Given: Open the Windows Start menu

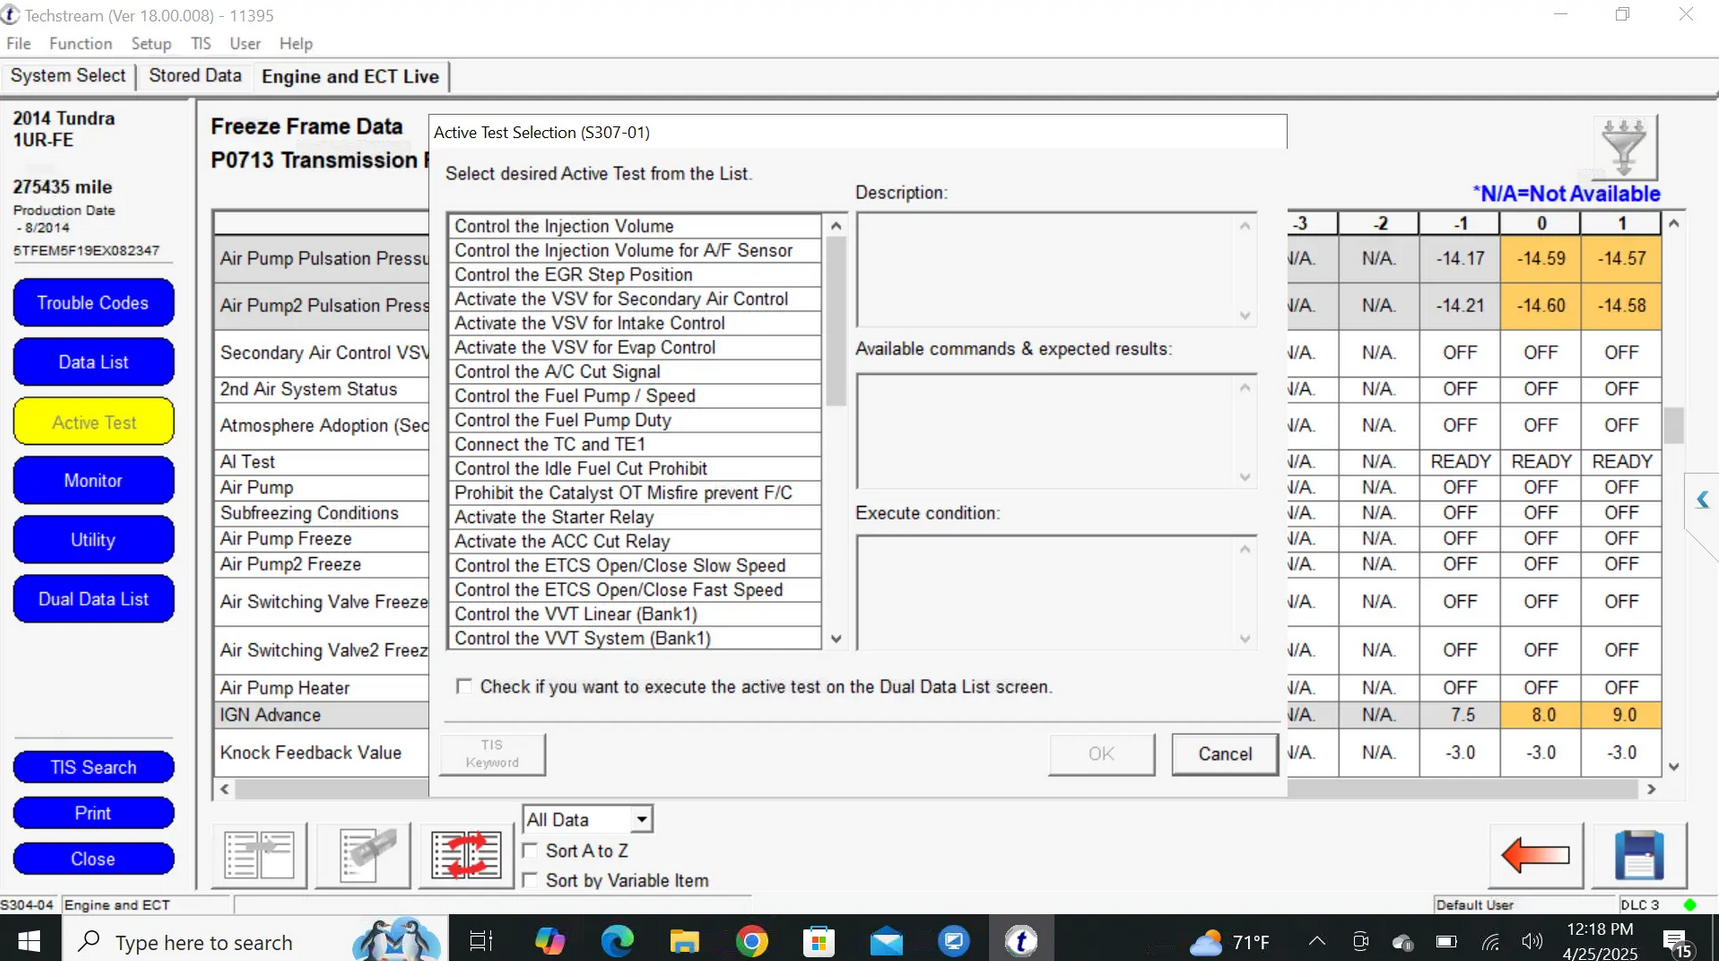Looking at the screenshot, I should pyautogui.click(x=29, y=941).
